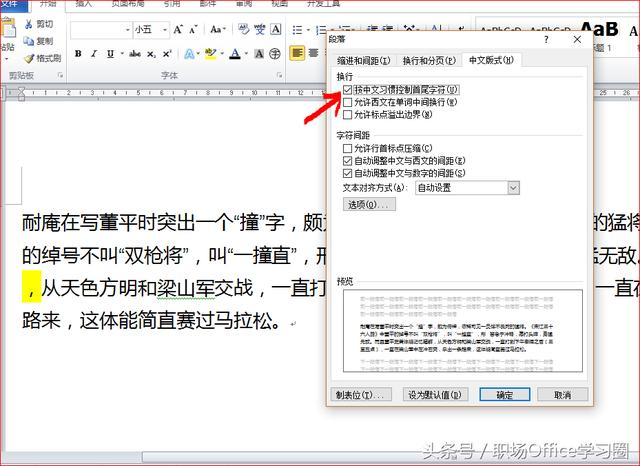The height and width of the screenshot is (466, 640).
Task: Click the grow font icon
Action: click(x=178, y=29)
